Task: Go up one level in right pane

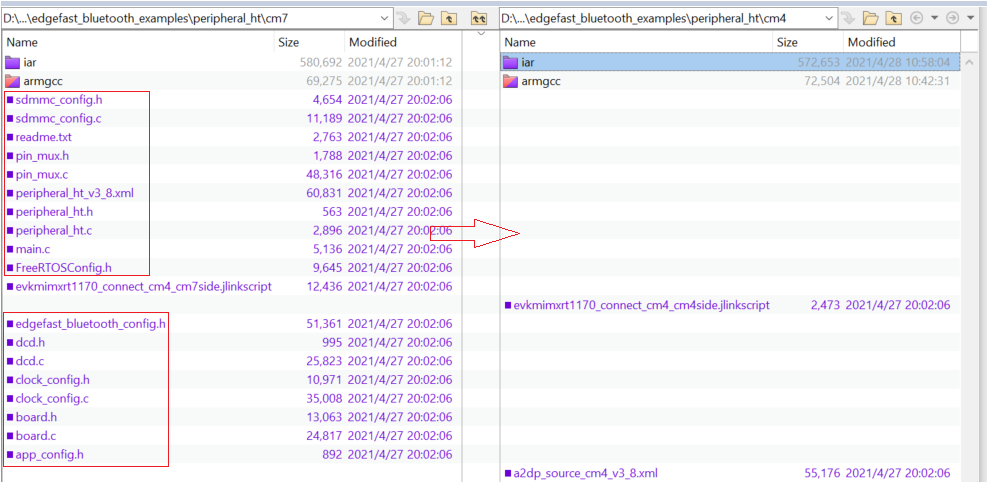Action: (893, 18)
